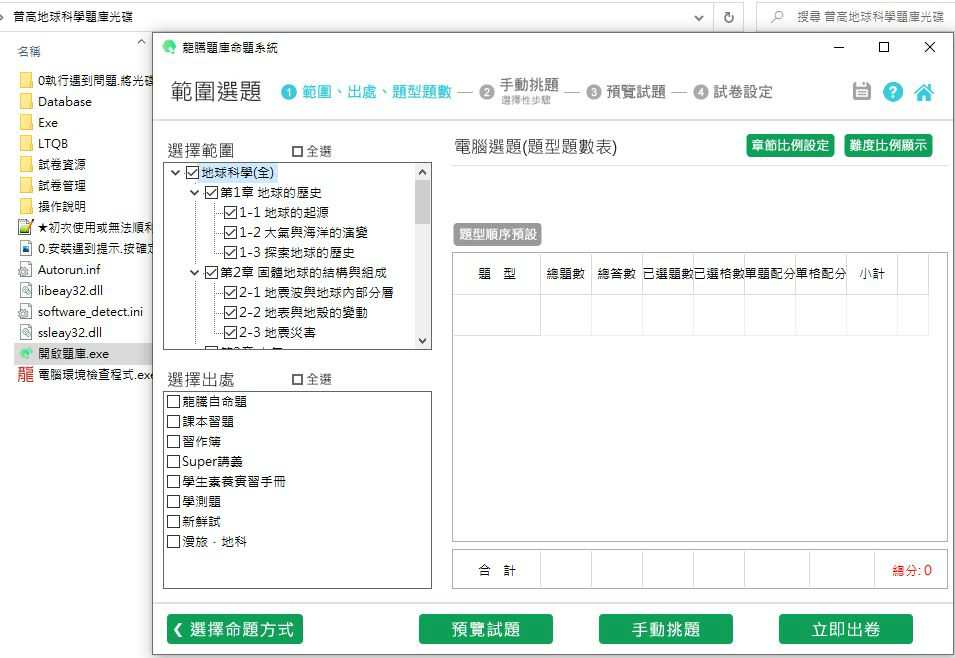Viewport: 955px width, 658px height.
Task: Uncheck 地球科學(全) checkbox
Action: pyautogui.click(x=192, y=172)
